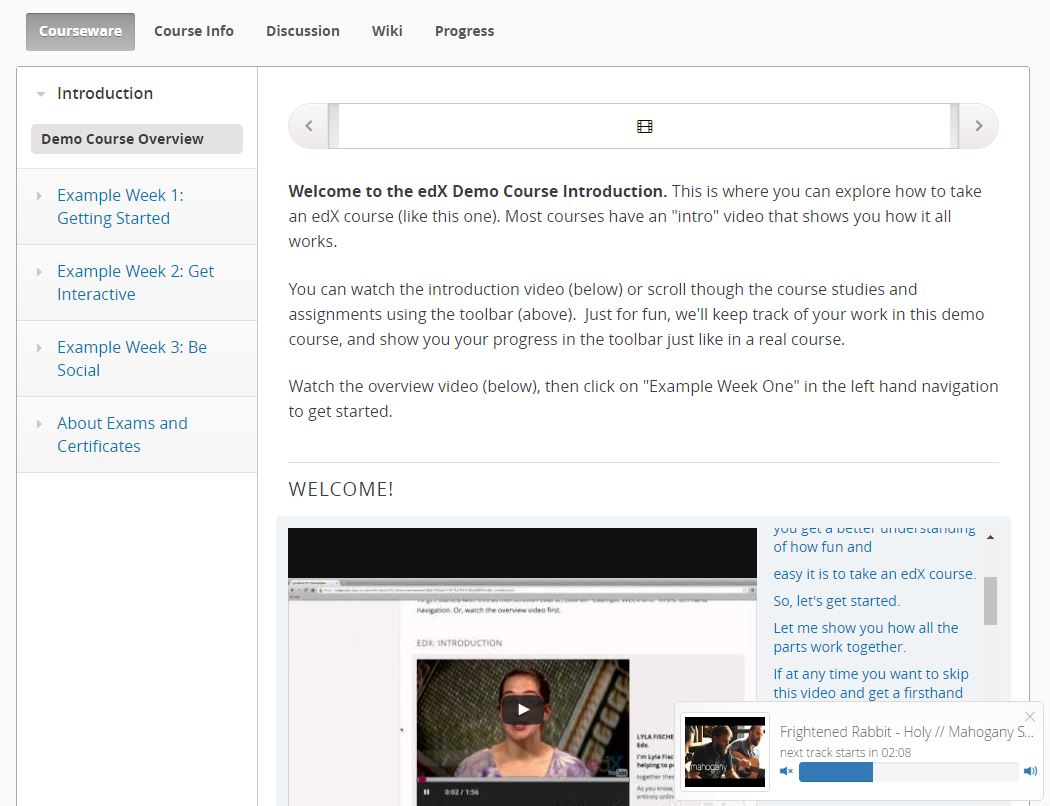1050x806 pixels.
Task: Click the Mahogany album thumbnail
Action: 725,751
